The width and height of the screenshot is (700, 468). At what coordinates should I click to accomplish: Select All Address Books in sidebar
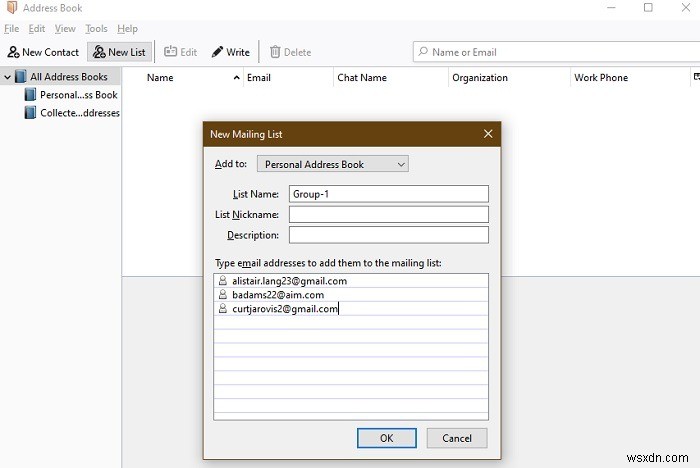coord(61,77)
